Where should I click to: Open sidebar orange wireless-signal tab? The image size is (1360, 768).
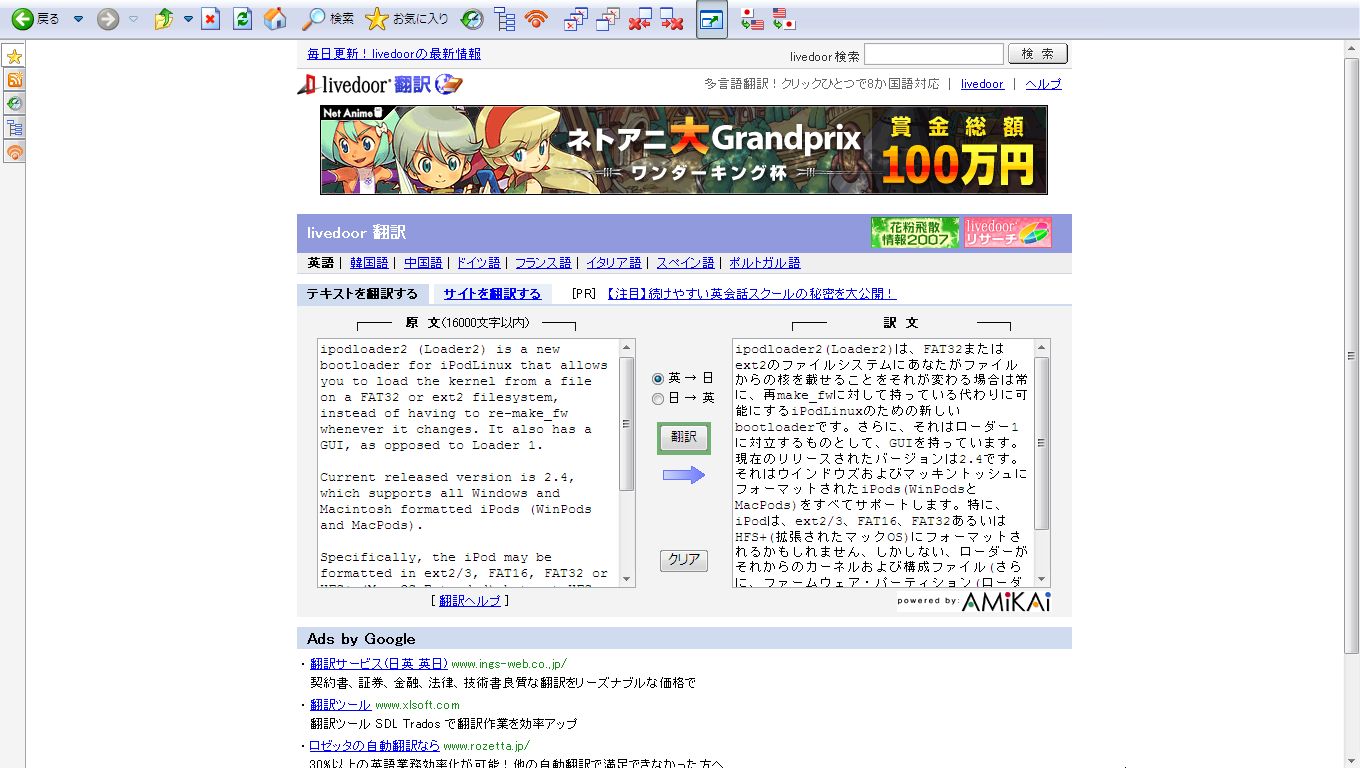pos(14,152)
